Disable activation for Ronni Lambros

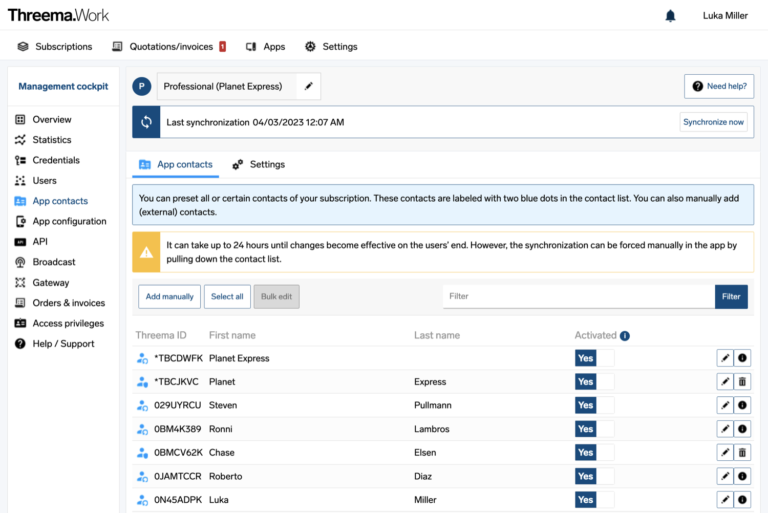tap(594, 429)
